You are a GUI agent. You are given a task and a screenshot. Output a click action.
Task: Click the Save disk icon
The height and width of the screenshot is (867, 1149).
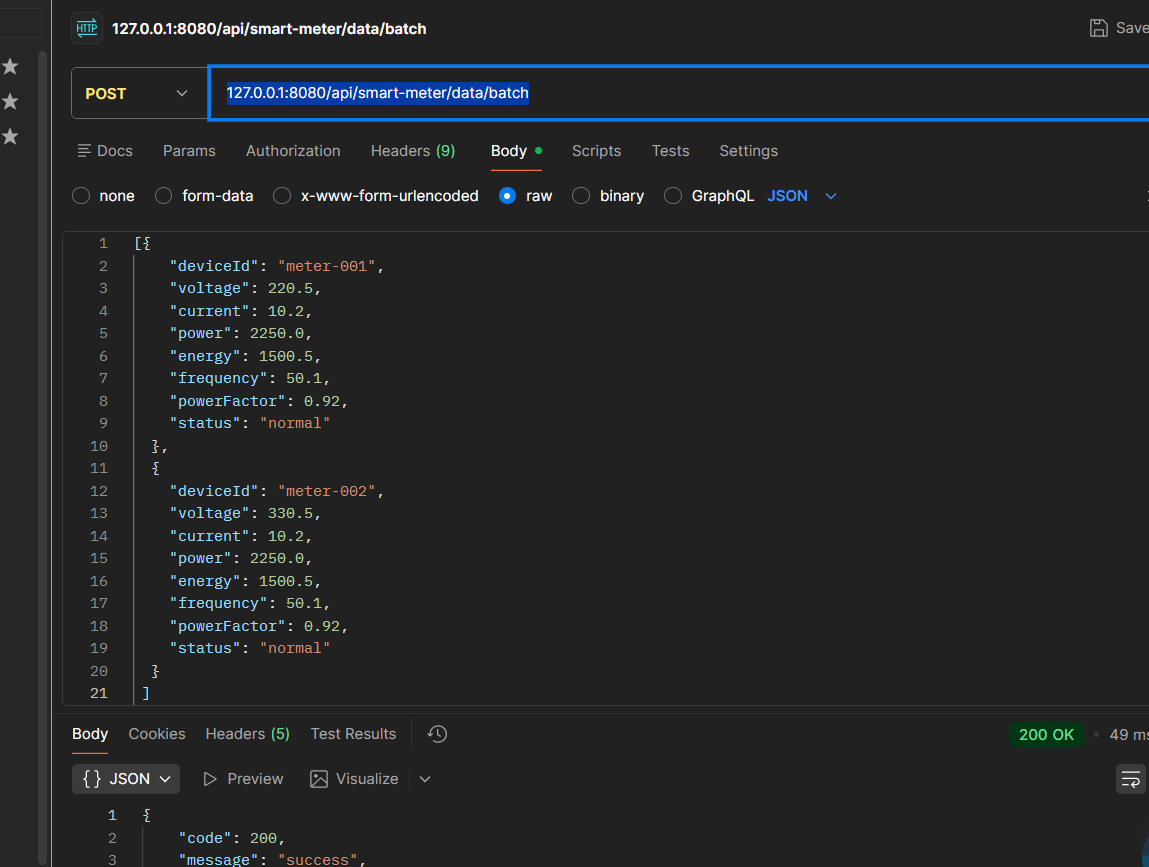click(x=1098, y=28)
